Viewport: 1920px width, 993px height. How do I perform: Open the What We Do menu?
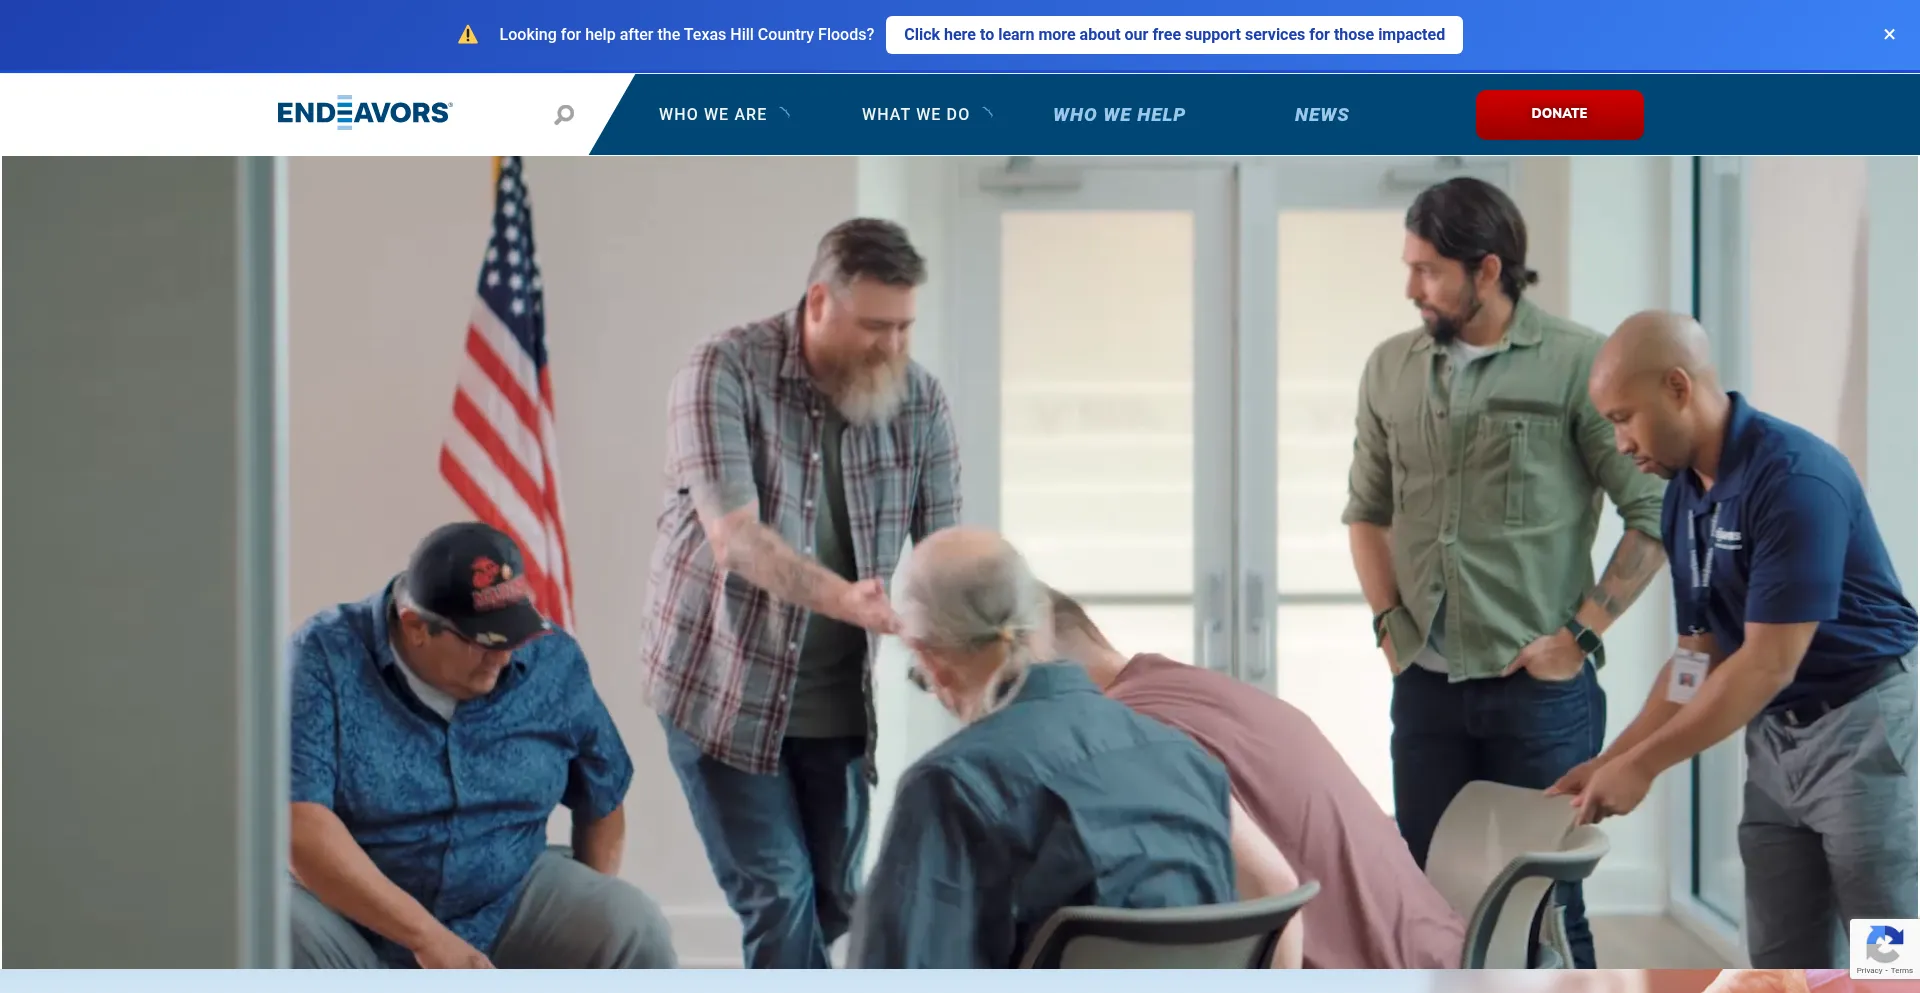[916, 115]
